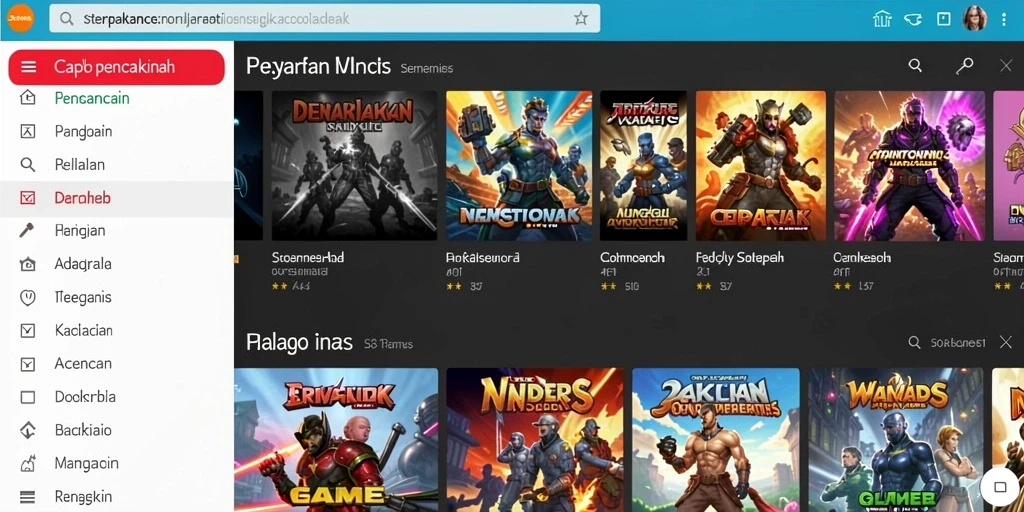Click the bookmark star in address bar
Screen dimensions: 1024x512
pos(581,18)
